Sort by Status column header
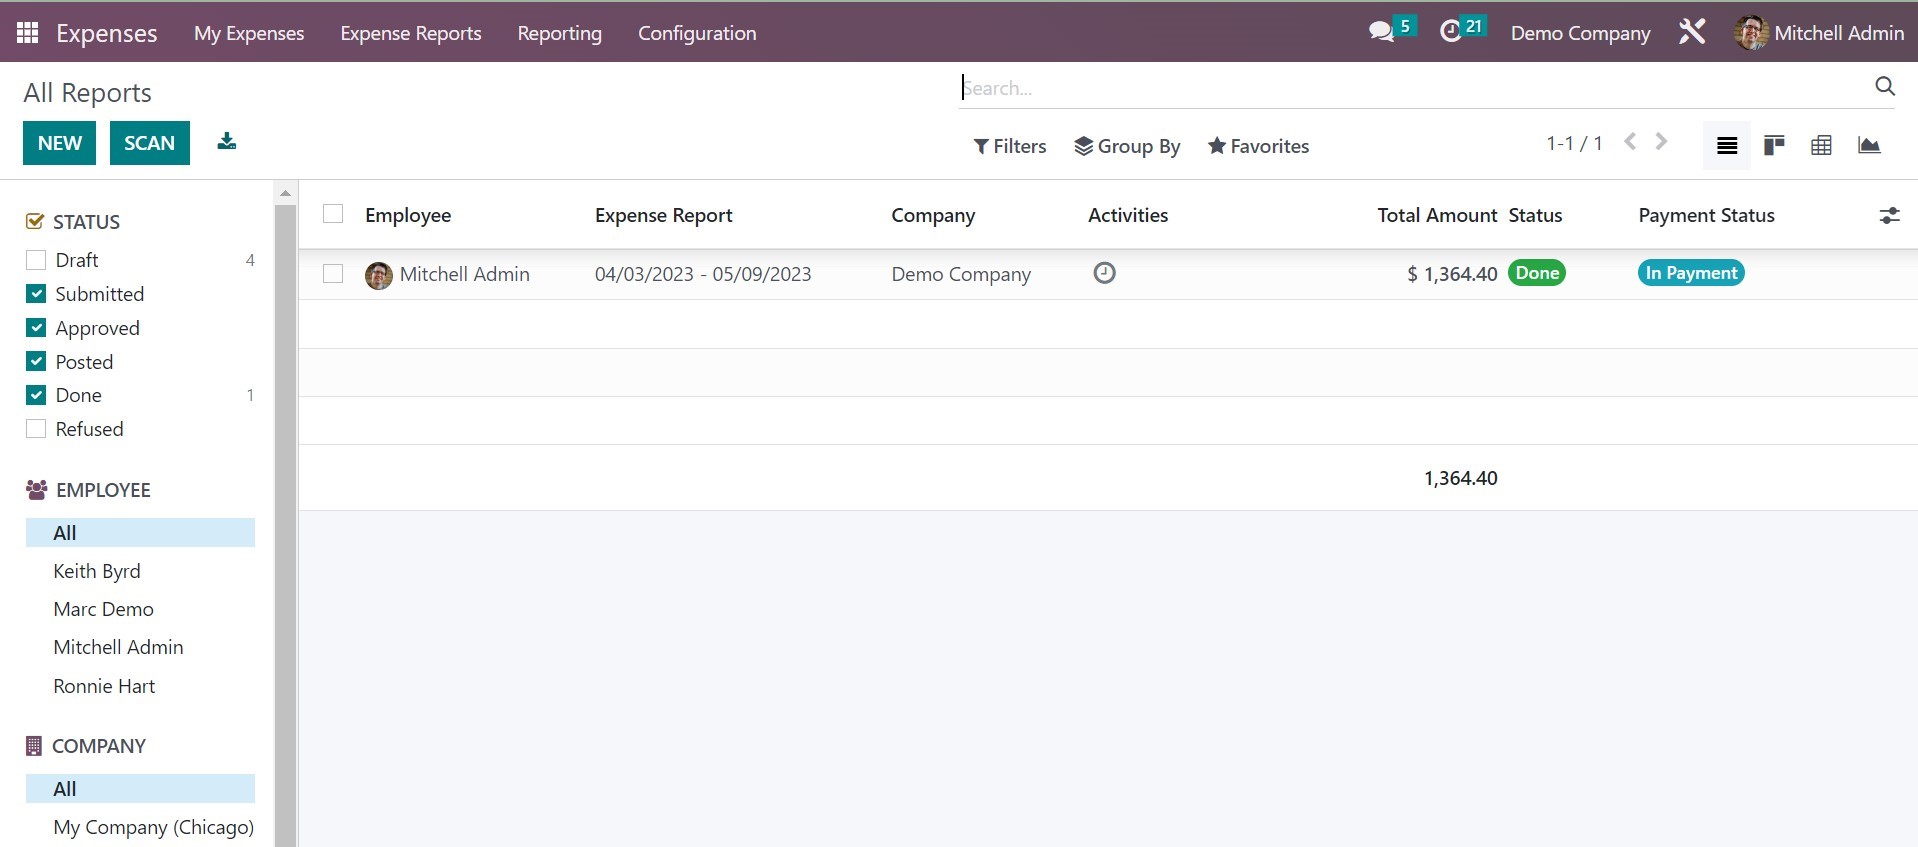1918x847 pixels. [1535, 215]
